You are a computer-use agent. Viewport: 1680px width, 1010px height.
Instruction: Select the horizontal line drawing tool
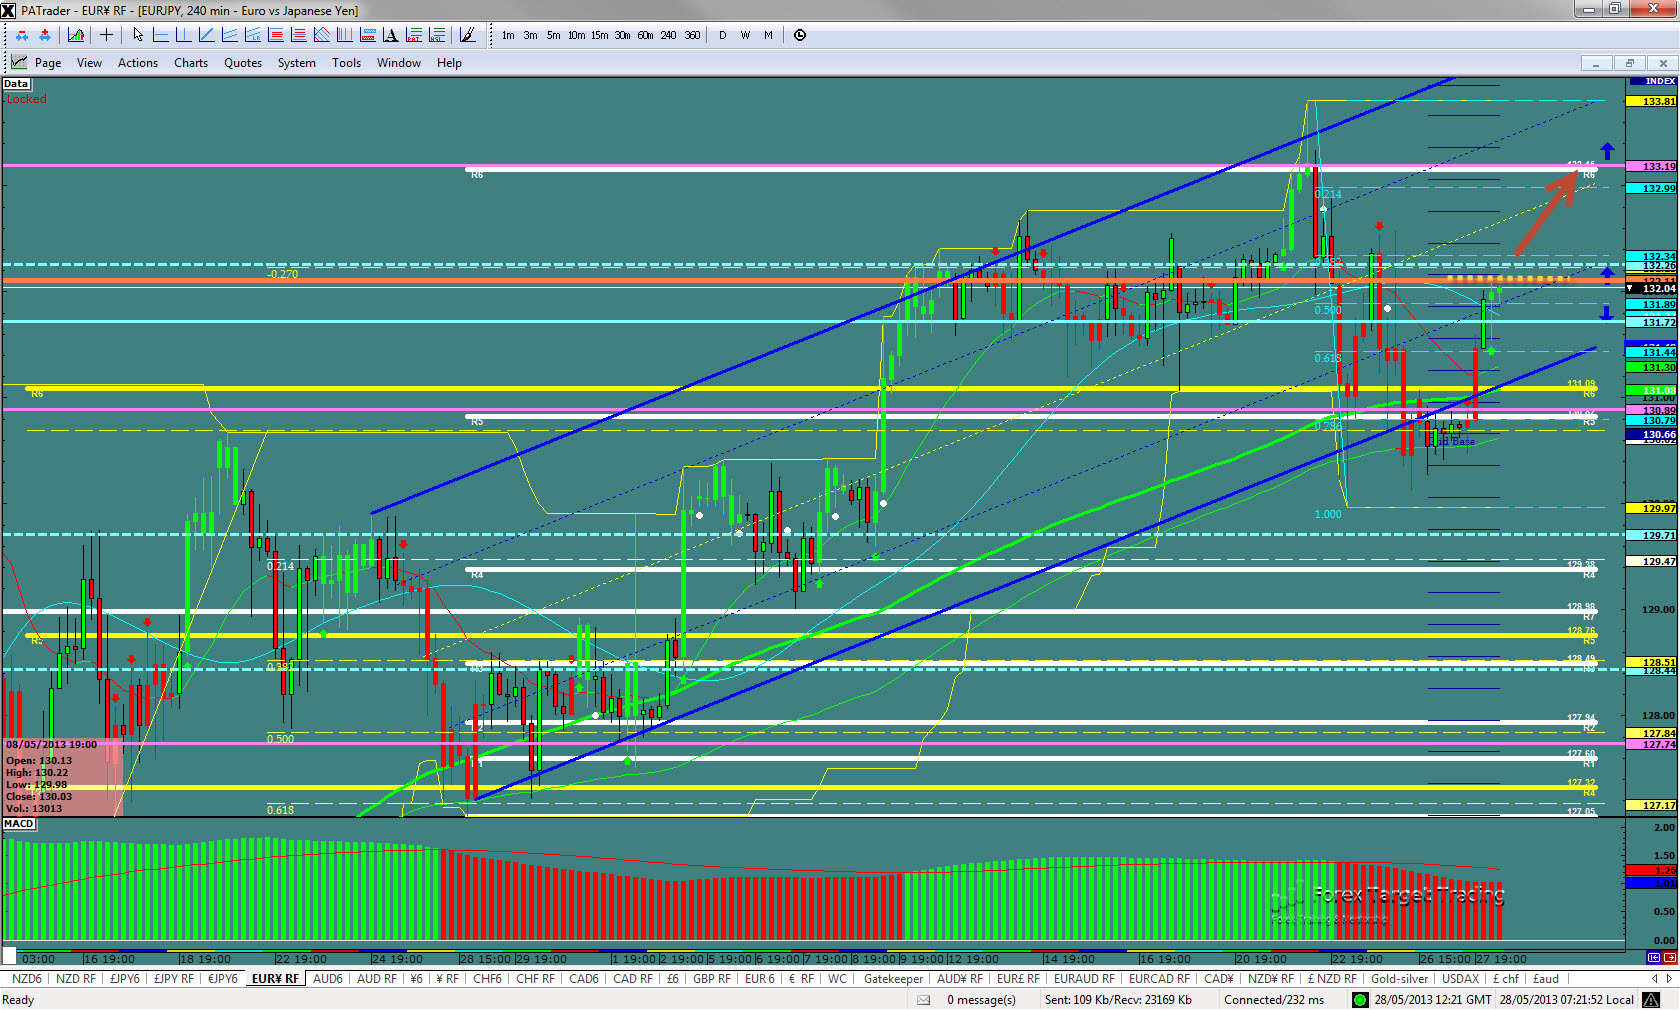coord(160,35)
